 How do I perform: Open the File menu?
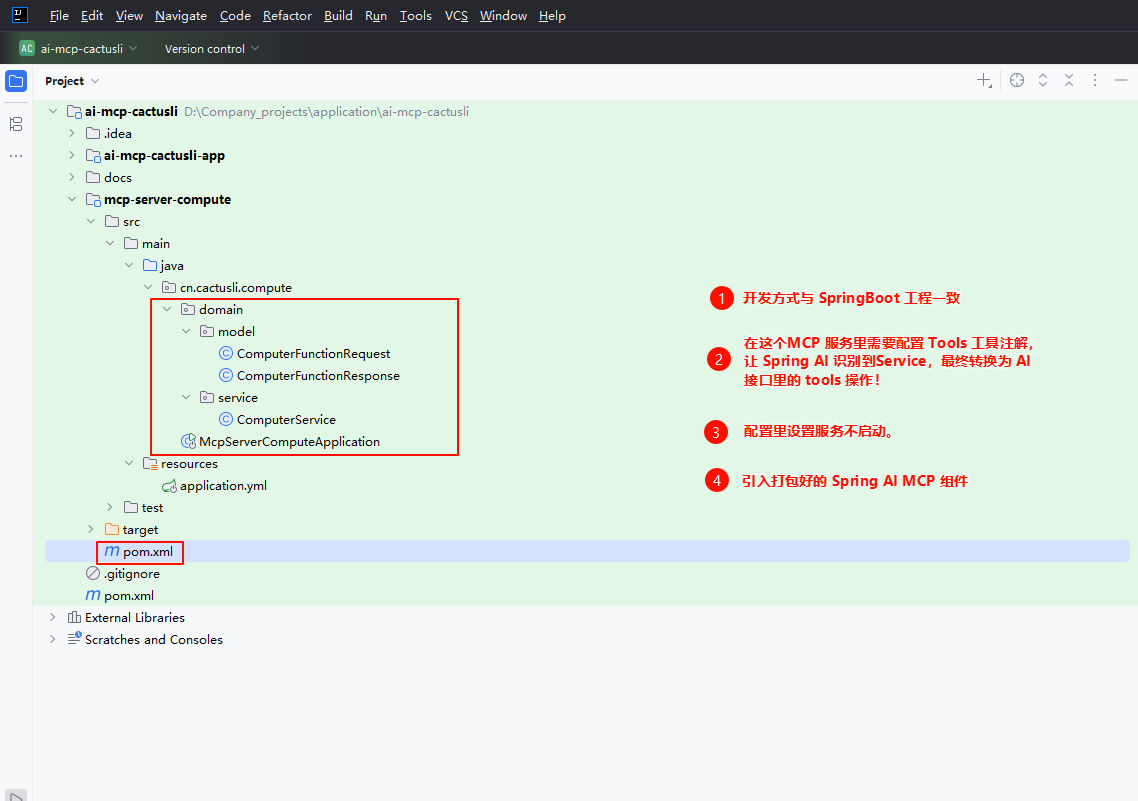click(59, 15)
